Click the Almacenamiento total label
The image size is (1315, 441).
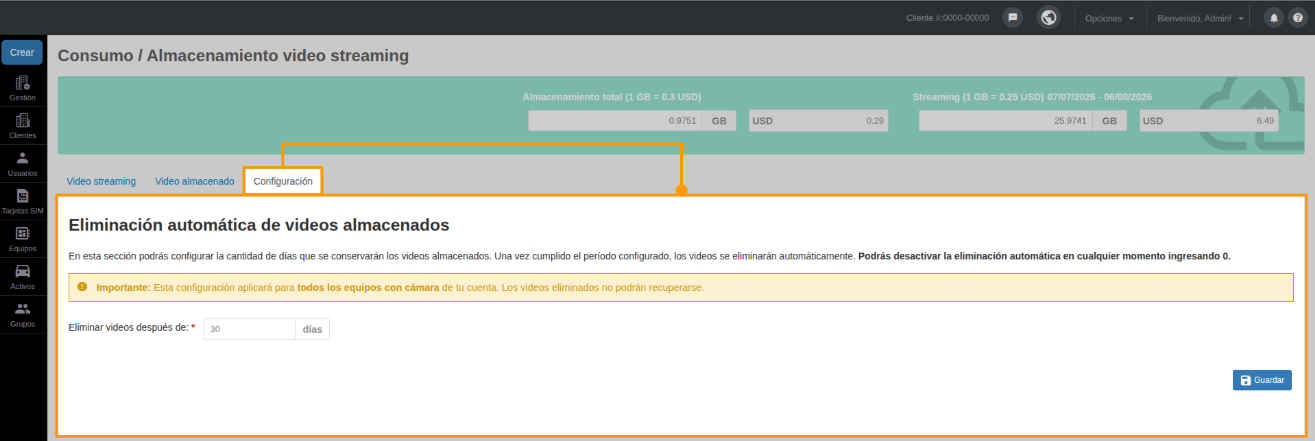(x=612, y=97)
